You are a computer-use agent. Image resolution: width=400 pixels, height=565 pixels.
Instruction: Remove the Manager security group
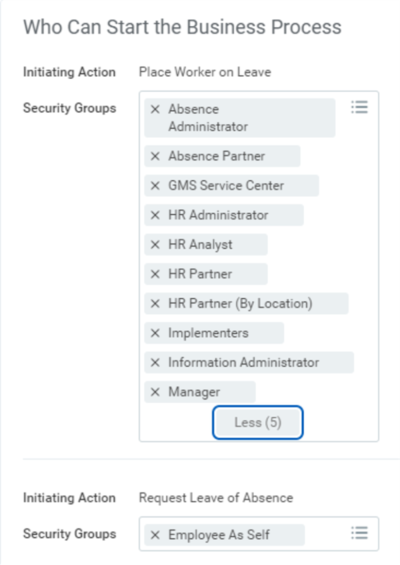point(155,392)
